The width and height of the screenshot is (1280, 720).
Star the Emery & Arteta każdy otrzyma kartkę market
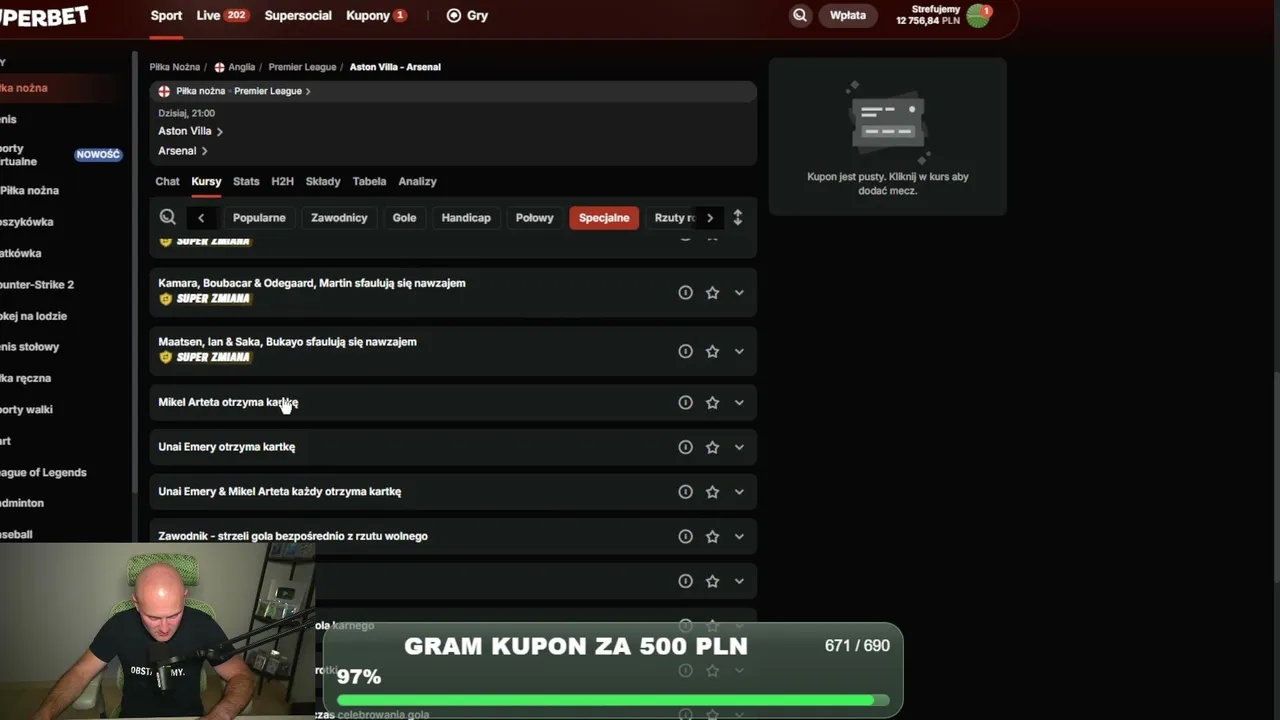pos(712,492)
